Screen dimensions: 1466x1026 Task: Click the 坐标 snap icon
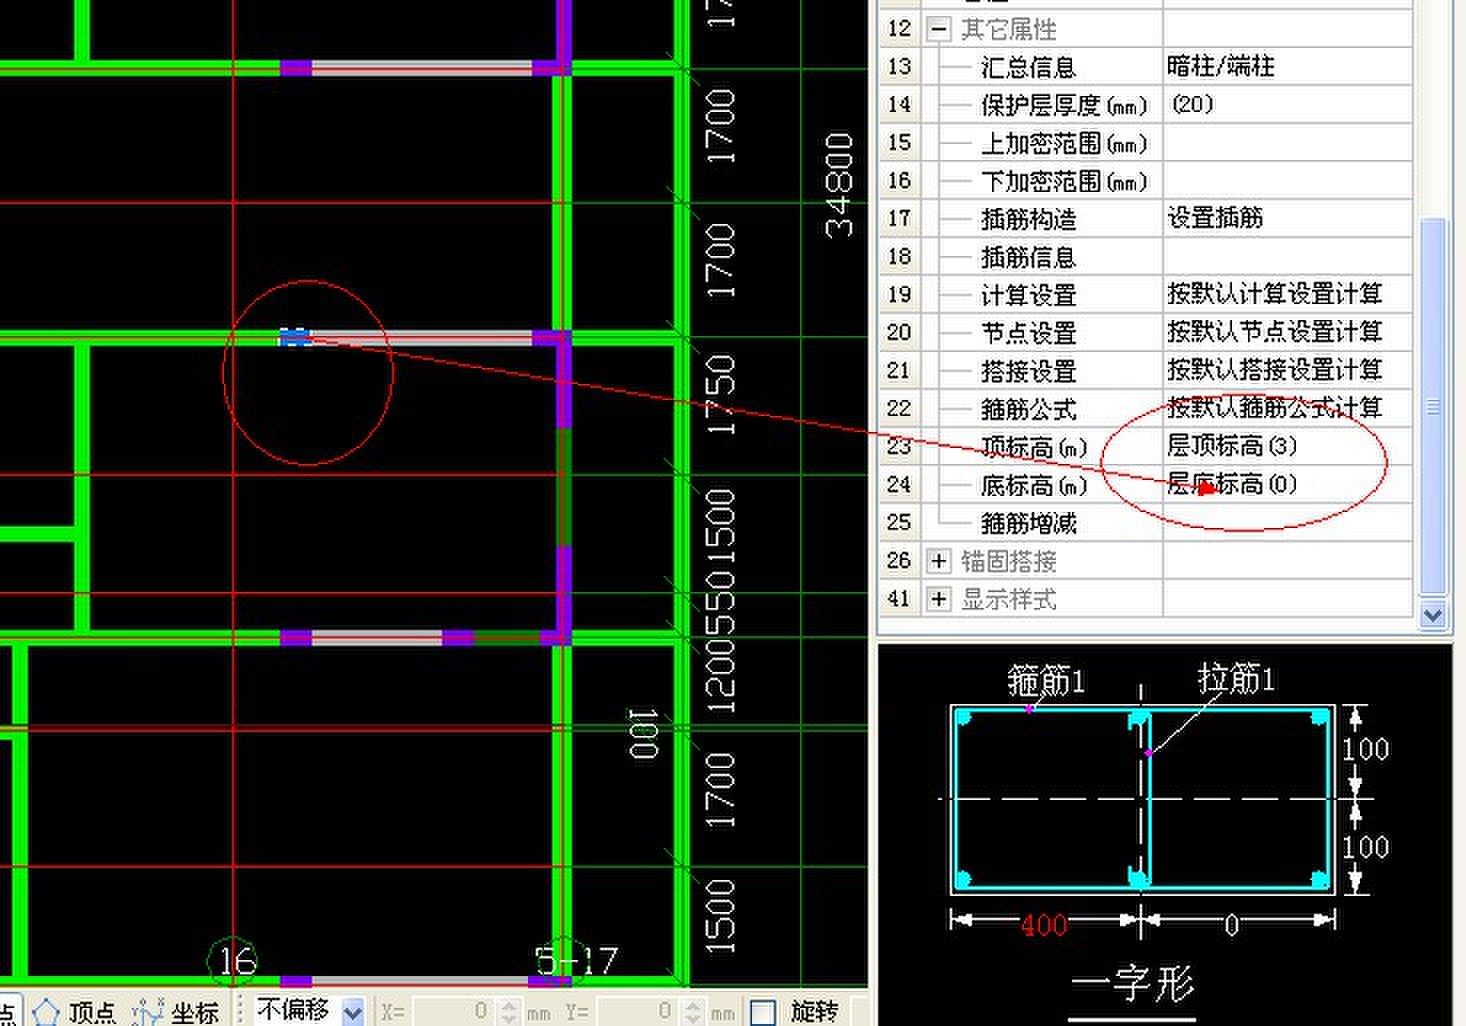148,1012
